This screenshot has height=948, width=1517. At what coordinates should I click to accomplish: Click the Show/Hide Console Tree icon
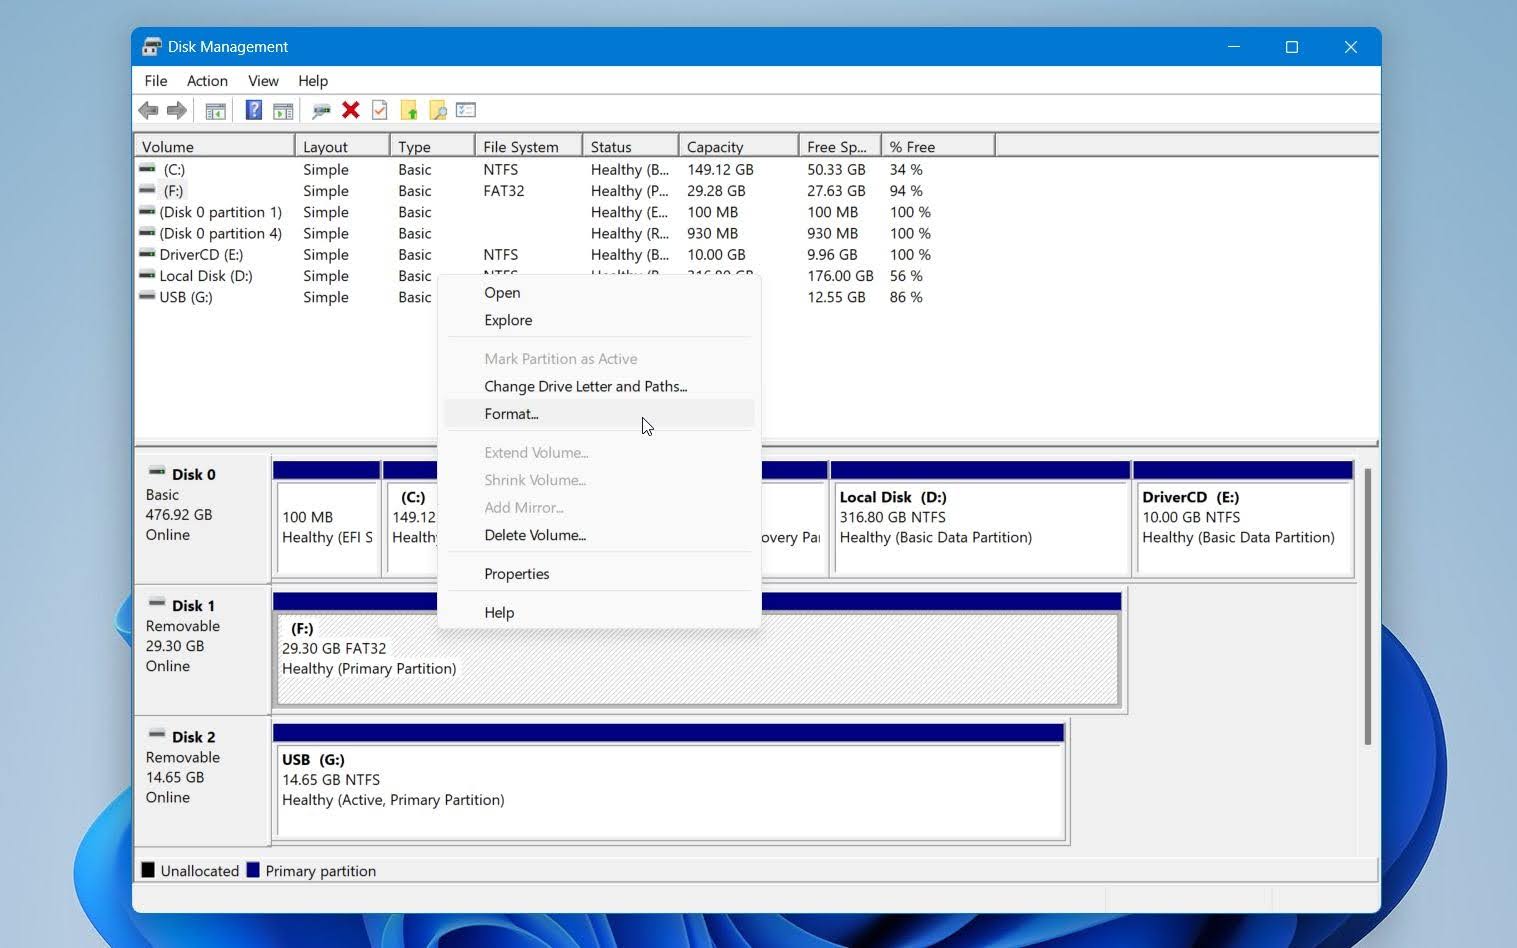pos(215,110)
